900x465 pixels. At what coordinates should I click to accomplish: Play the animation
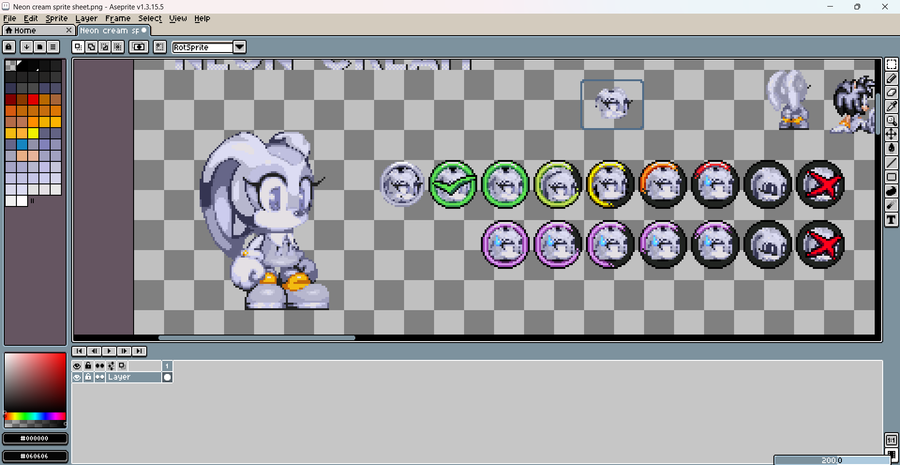pos(109,351)
